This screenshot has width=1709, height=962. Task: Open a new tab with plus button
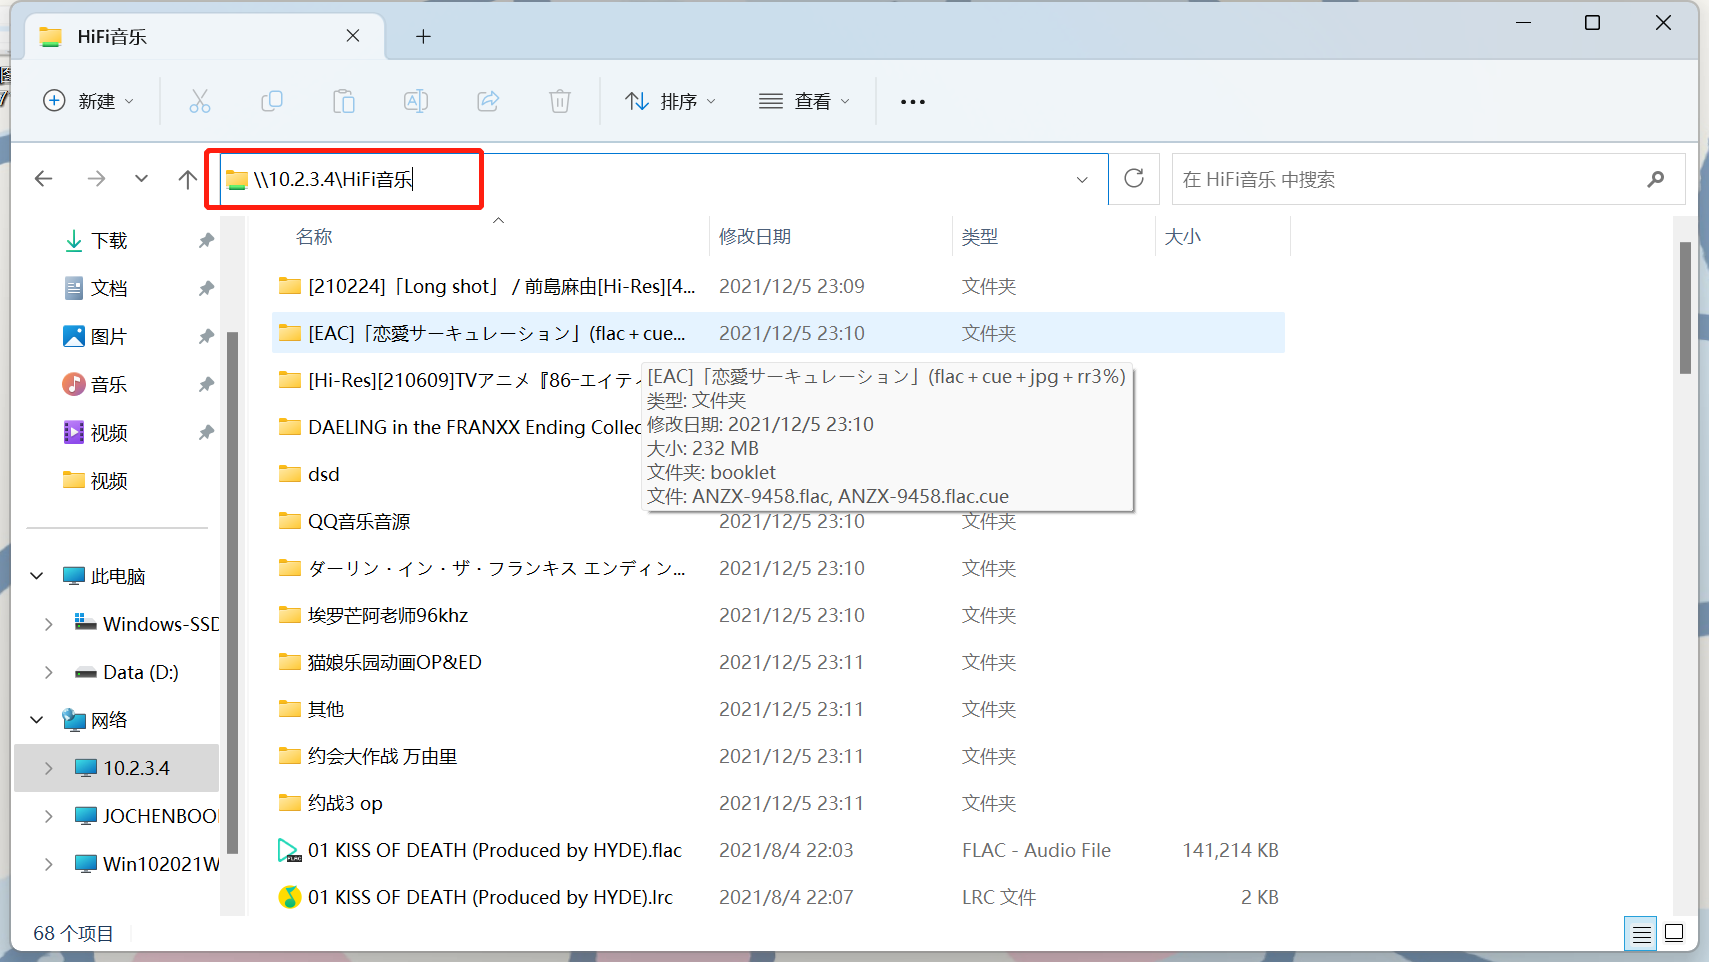(423, 37)
